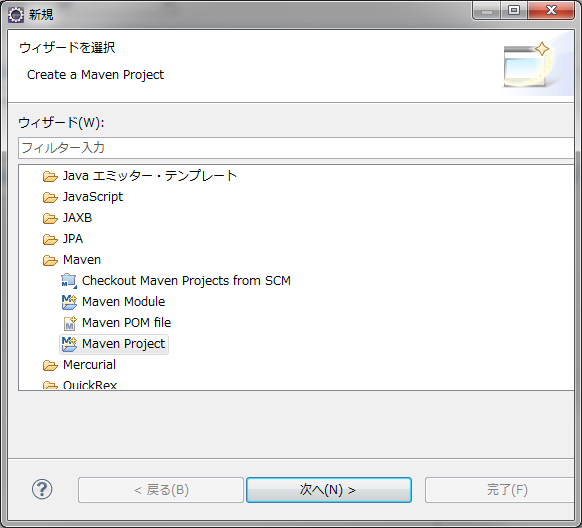Select Maven Module wizard entry
The width and height of the screenshot is (582, 528).
(x=123, y=302)
